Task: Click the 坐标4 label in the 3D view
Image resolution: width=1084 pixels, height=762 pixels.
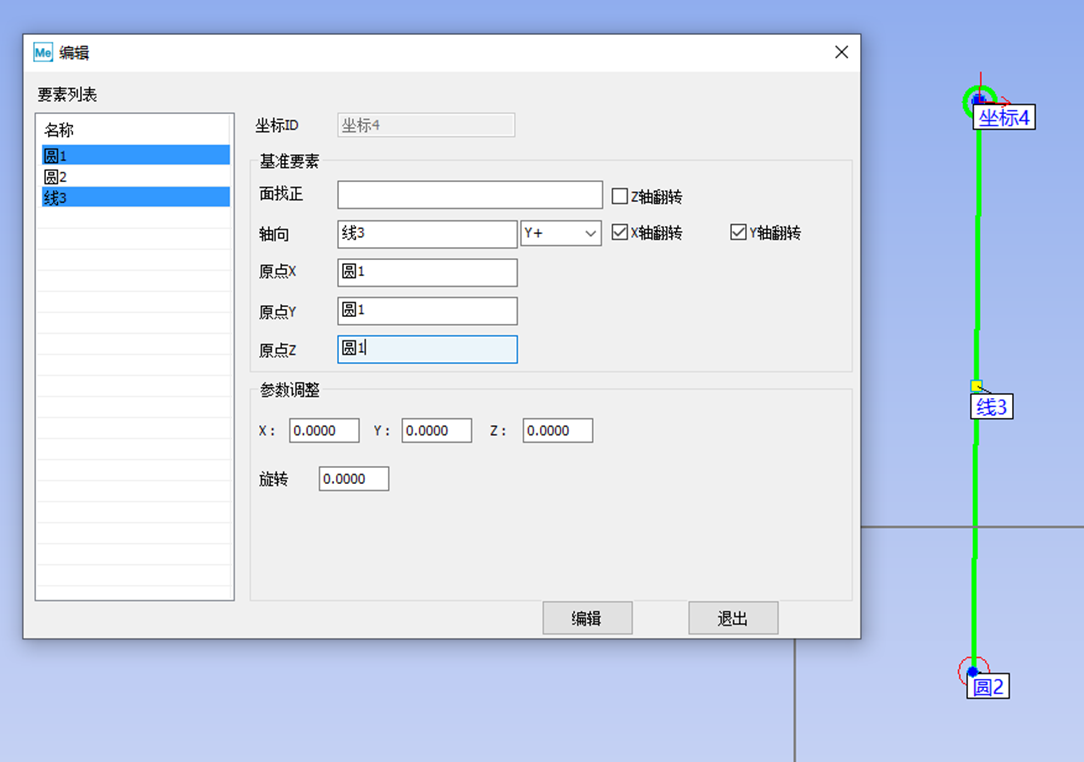Action: [1004, 117]
